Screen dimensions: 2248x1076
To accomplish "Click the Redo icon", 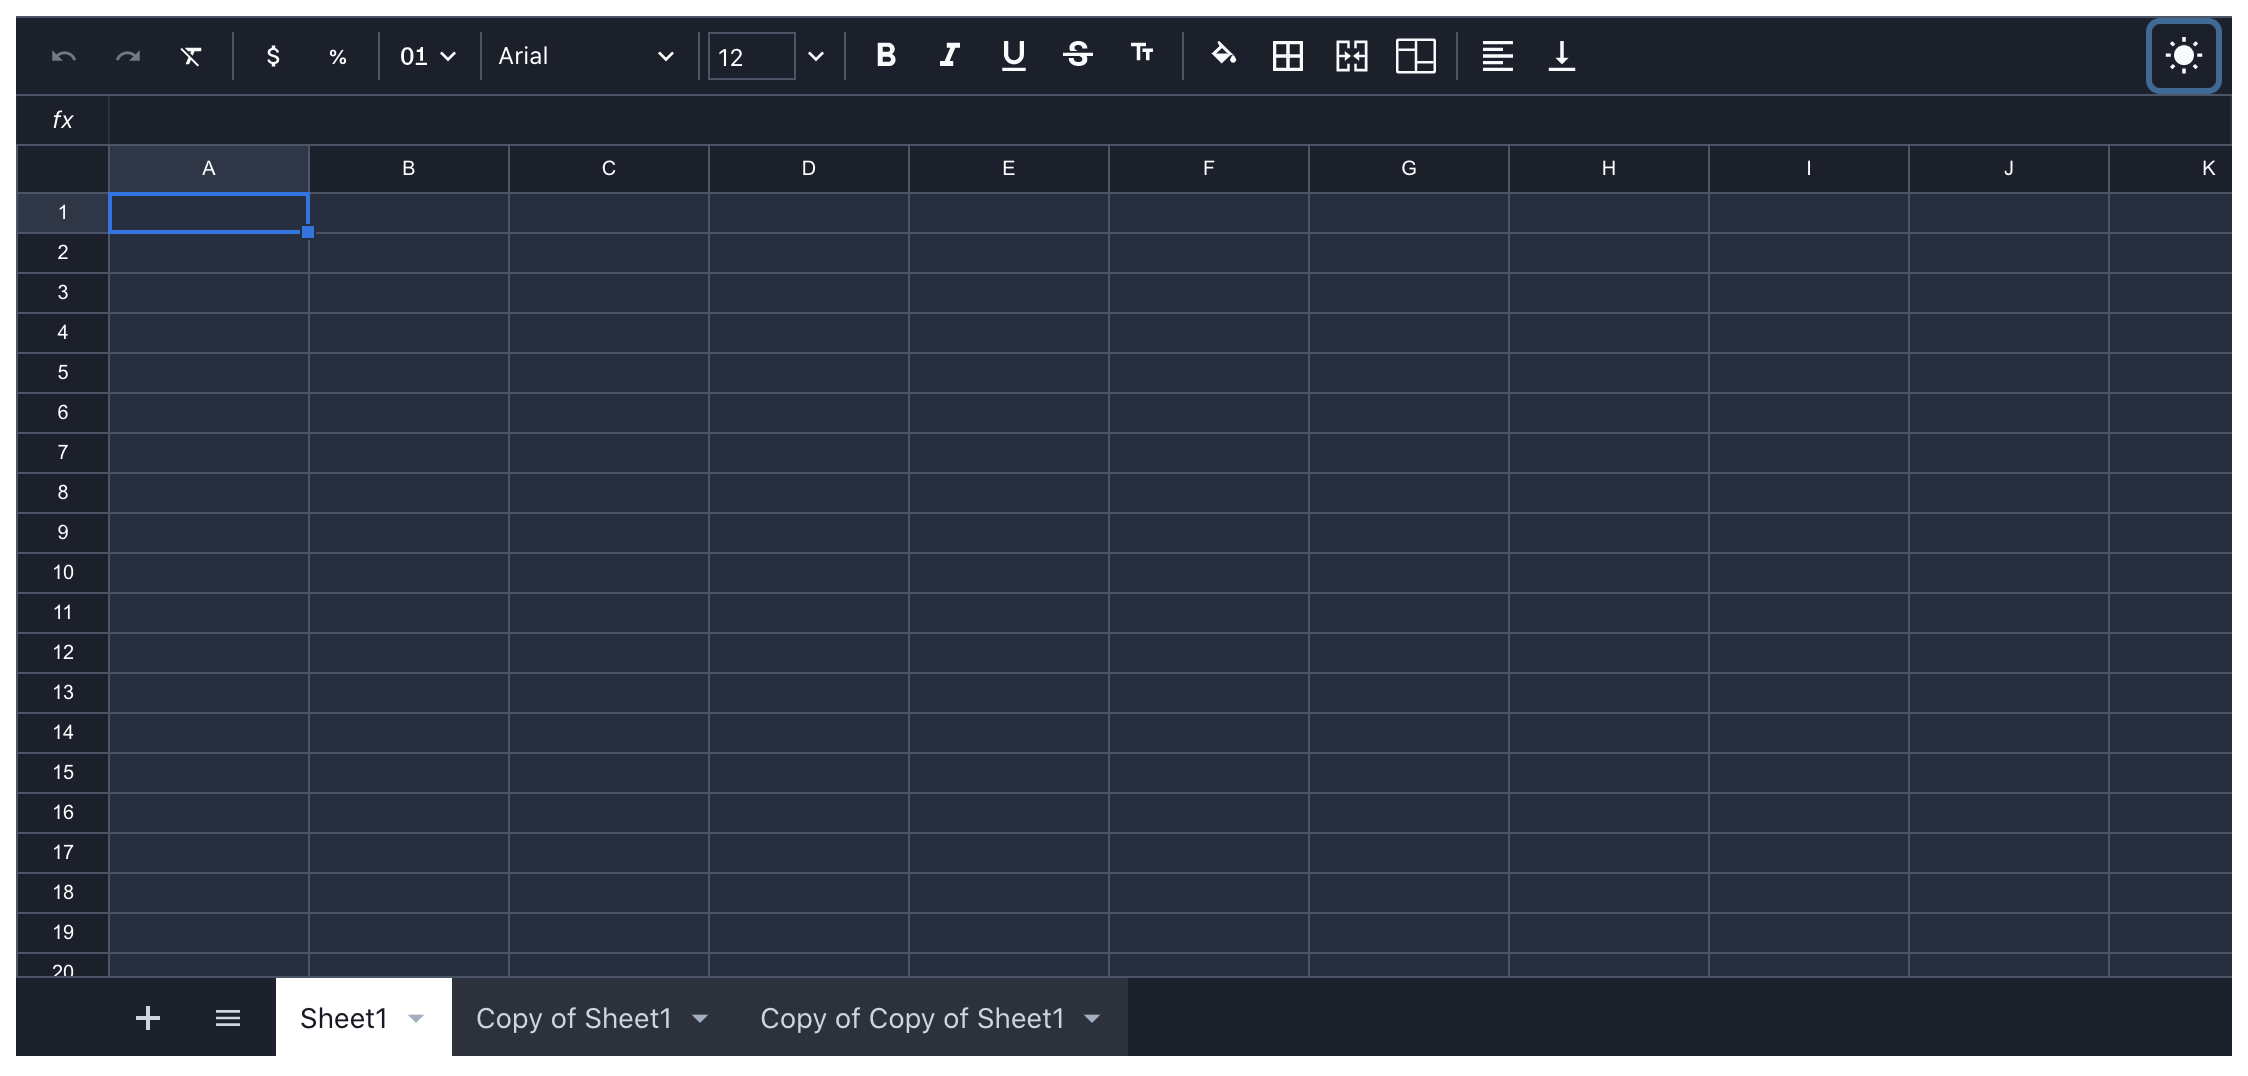I will 128,56.
